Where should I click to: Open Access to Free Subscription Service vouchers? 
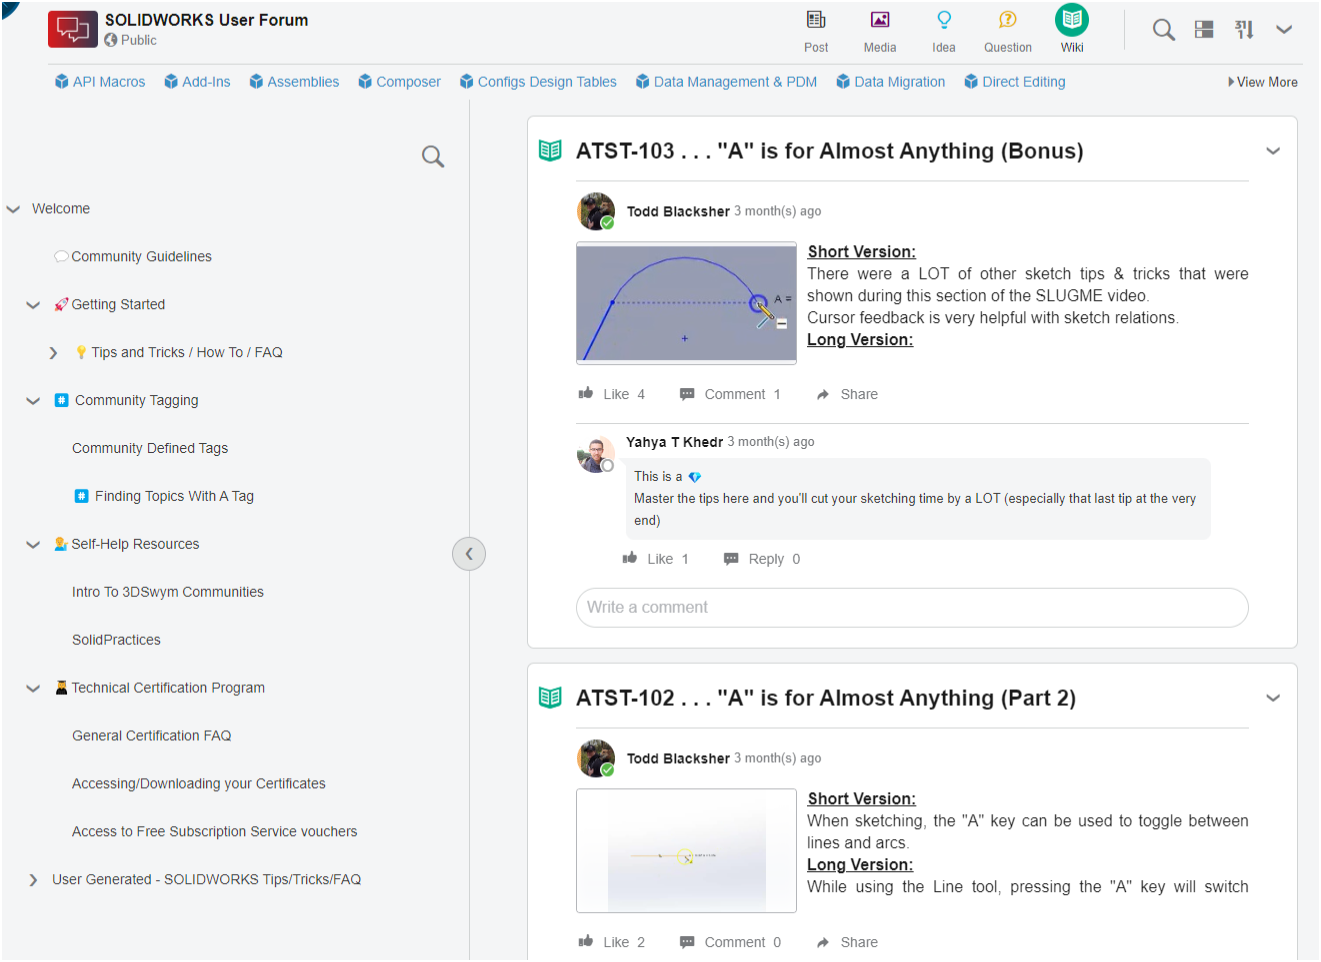click(x=215, y=833)
